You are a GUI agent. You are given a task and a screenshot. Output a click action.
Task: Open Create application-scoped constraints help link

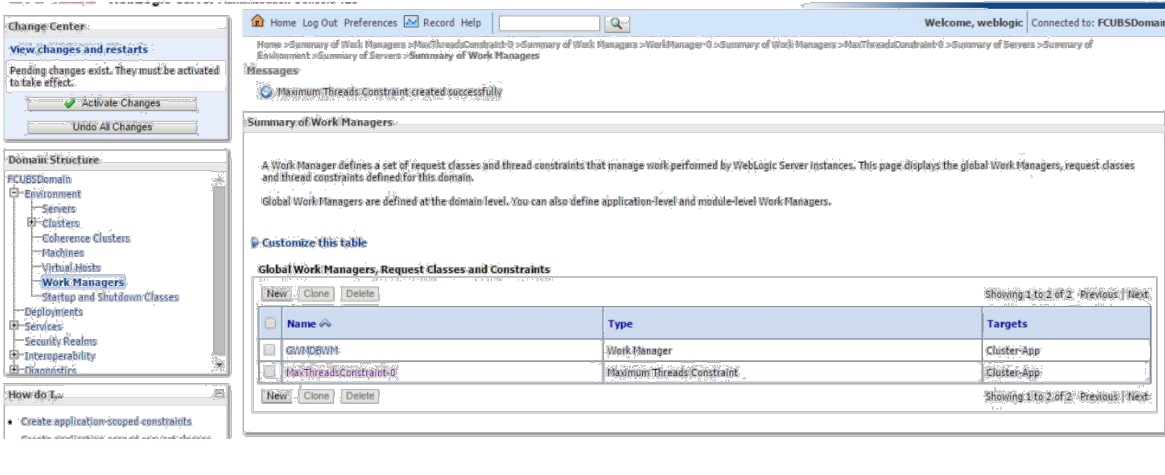(106, 421)
